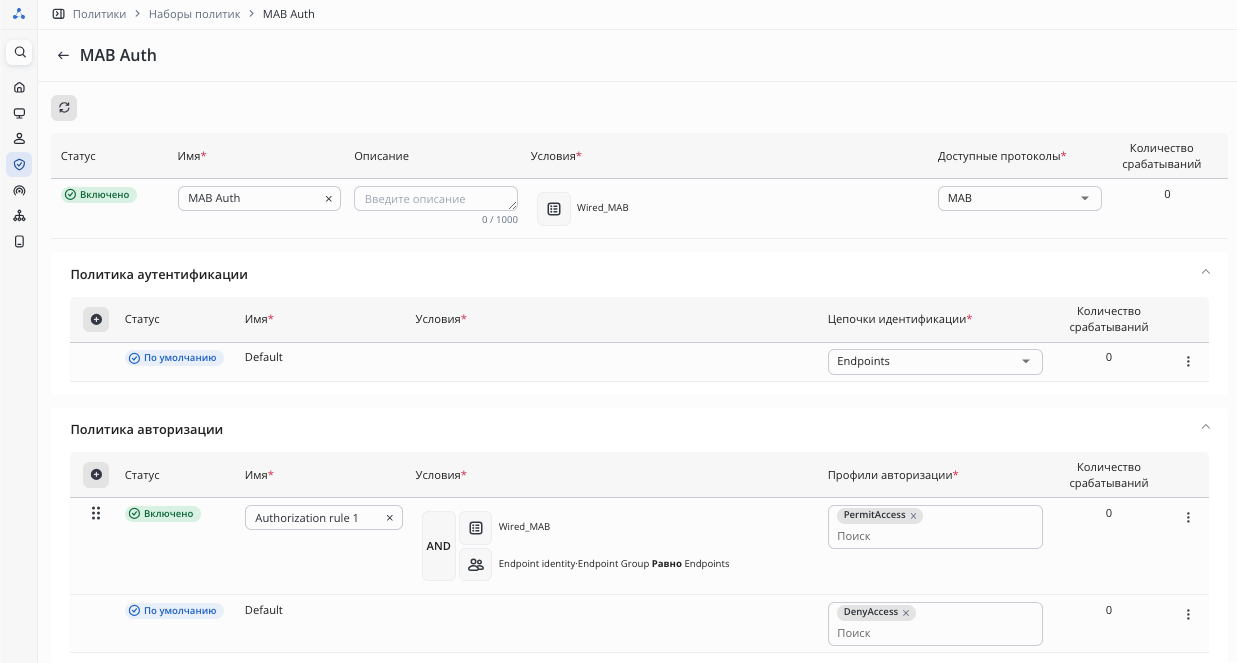
Task: Add a new authentication policy rule
Action: [96, 319]
